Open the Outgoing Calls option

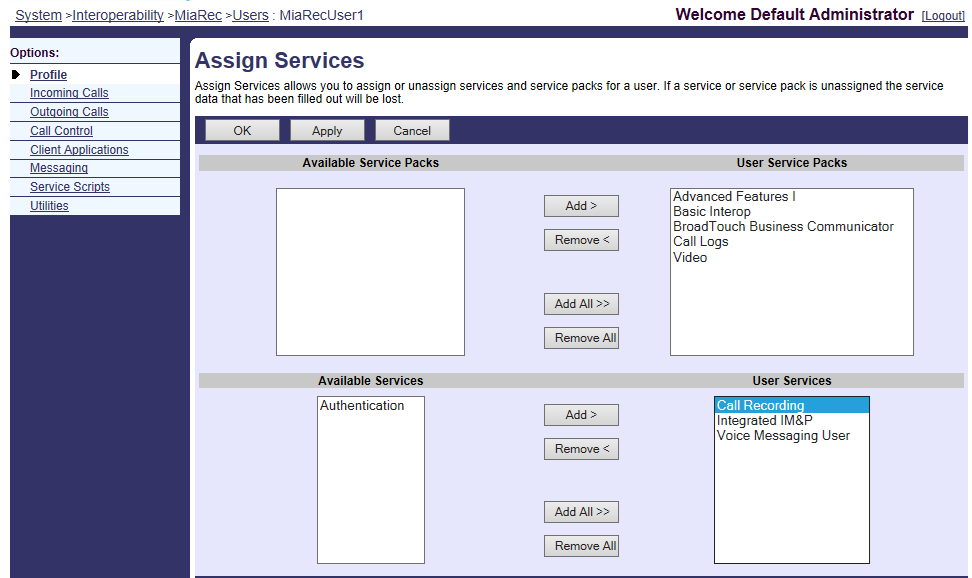(x=69, y=112)
